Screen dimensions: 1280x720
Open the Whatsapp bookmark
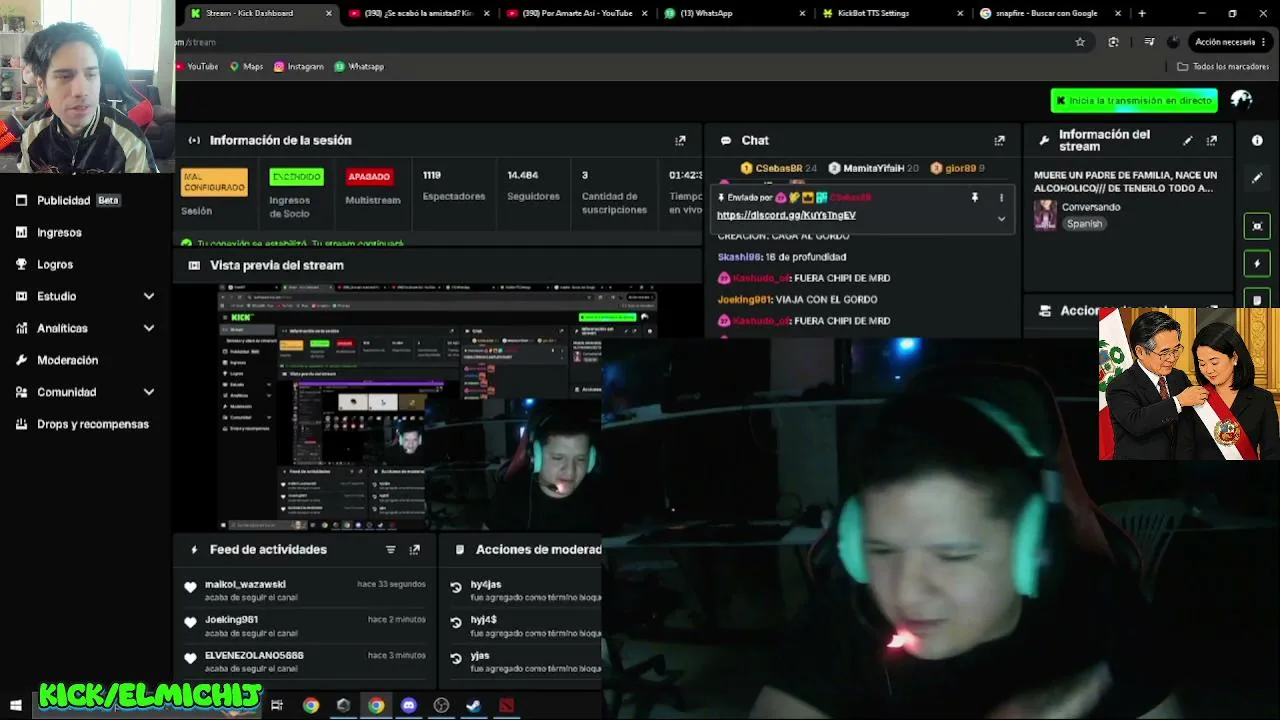[359, 66]
